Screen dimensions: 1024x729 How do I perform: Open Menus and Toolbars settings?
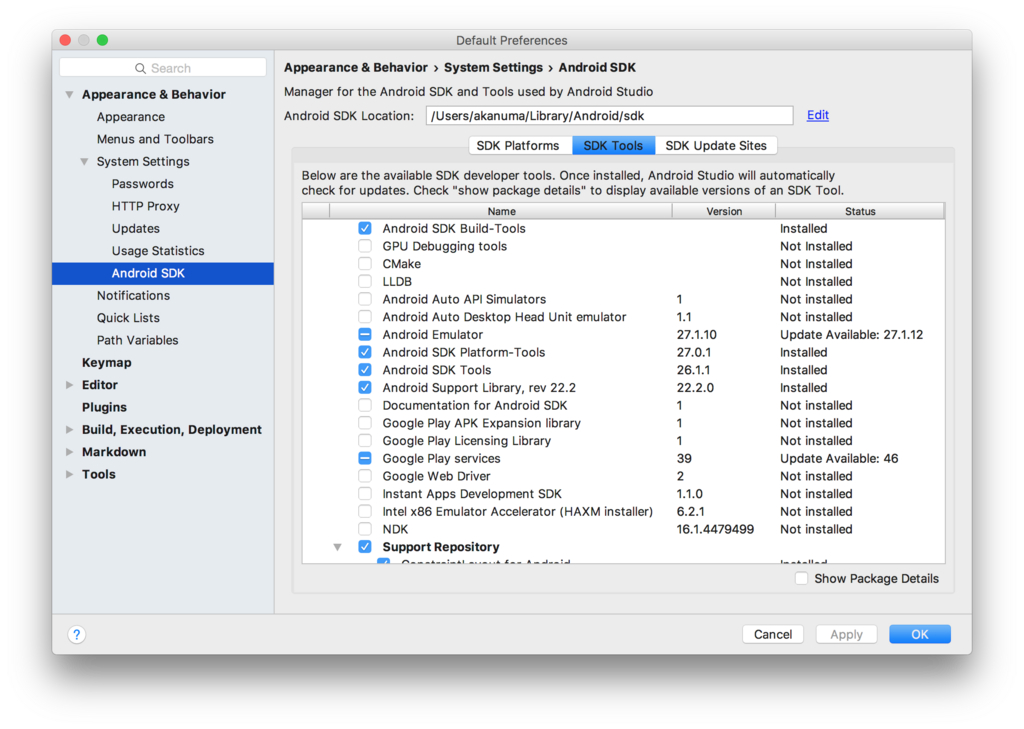pyautogui.click(x=155, y=139)
